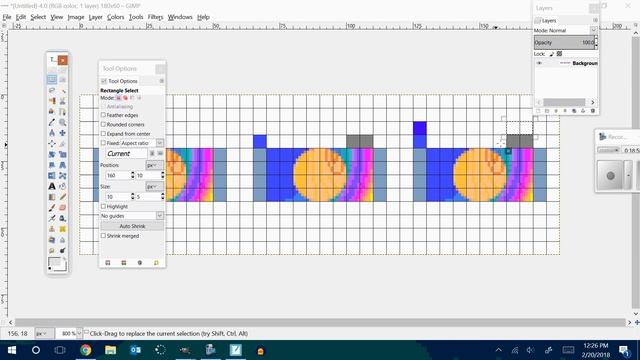Viewport: 640px width, 360px height.
Task: Open the status bar unit px dropdown
Action: tap(44, 333)
